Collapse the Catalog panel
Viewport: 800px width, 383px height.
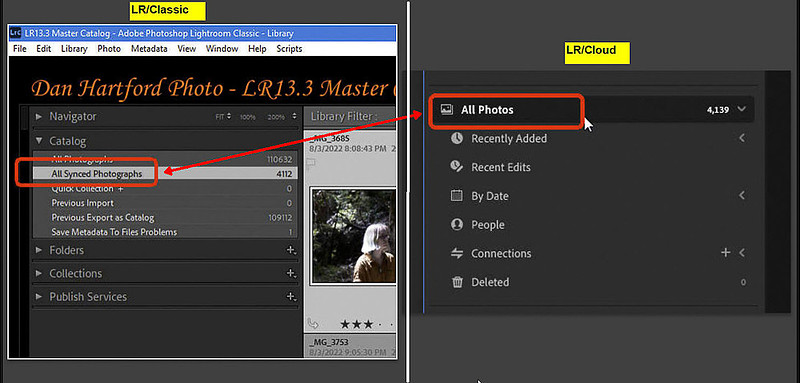click(39, 141)
